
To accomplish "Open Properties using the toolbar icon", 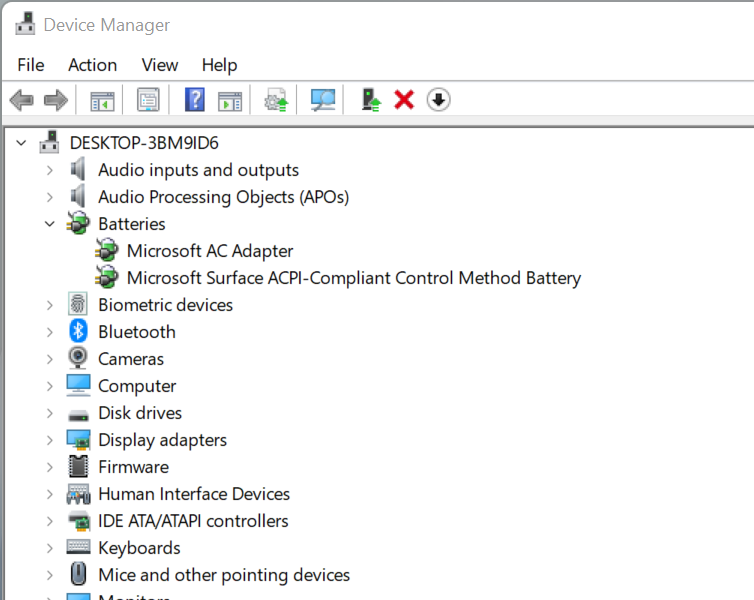I will click(x=149, y=100).
